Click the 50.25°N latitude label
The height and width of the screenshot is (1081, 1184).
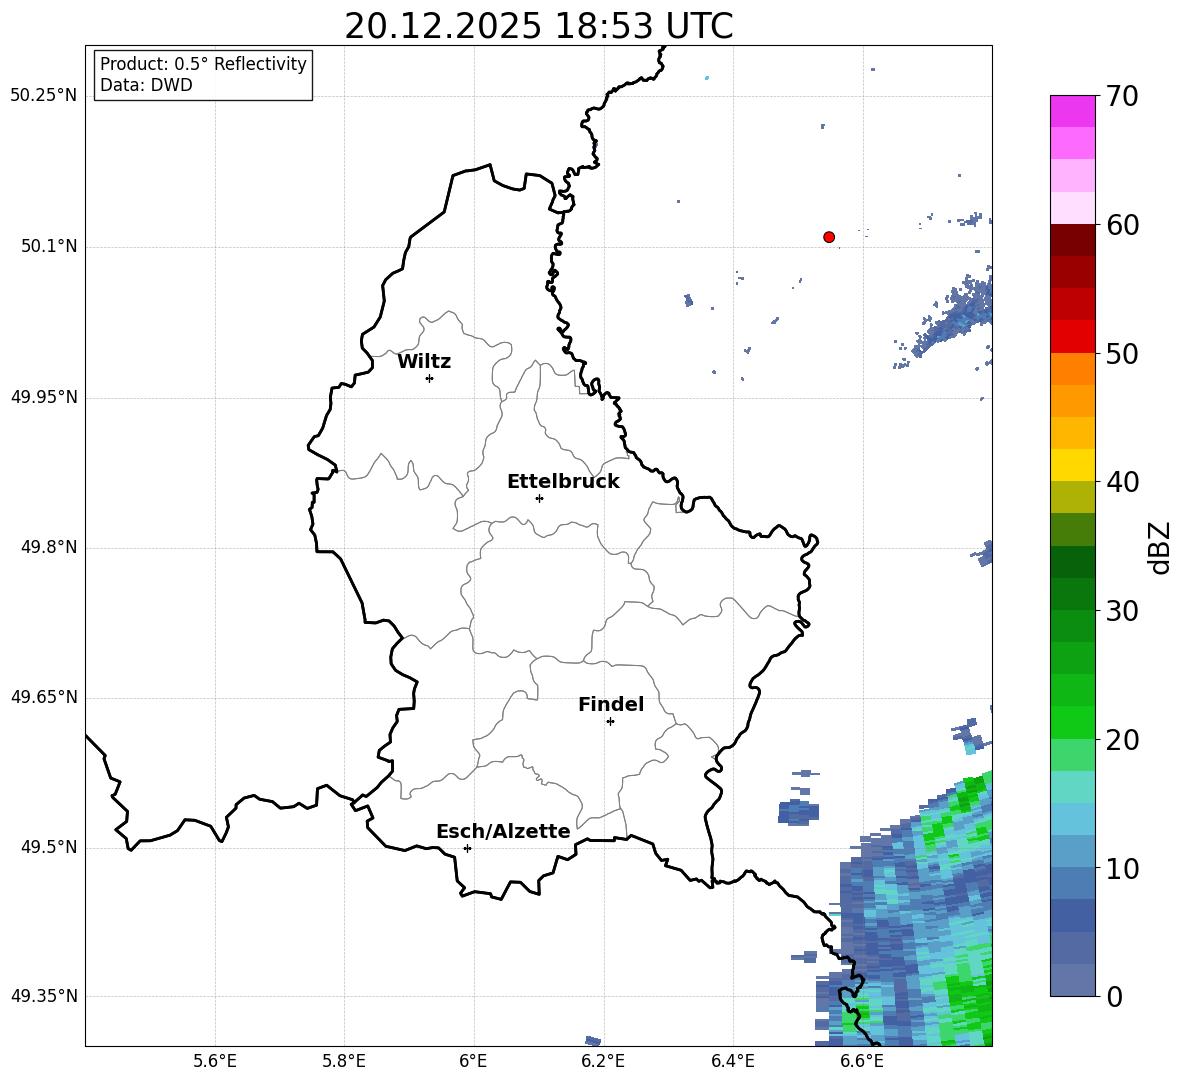click(44, 96)
